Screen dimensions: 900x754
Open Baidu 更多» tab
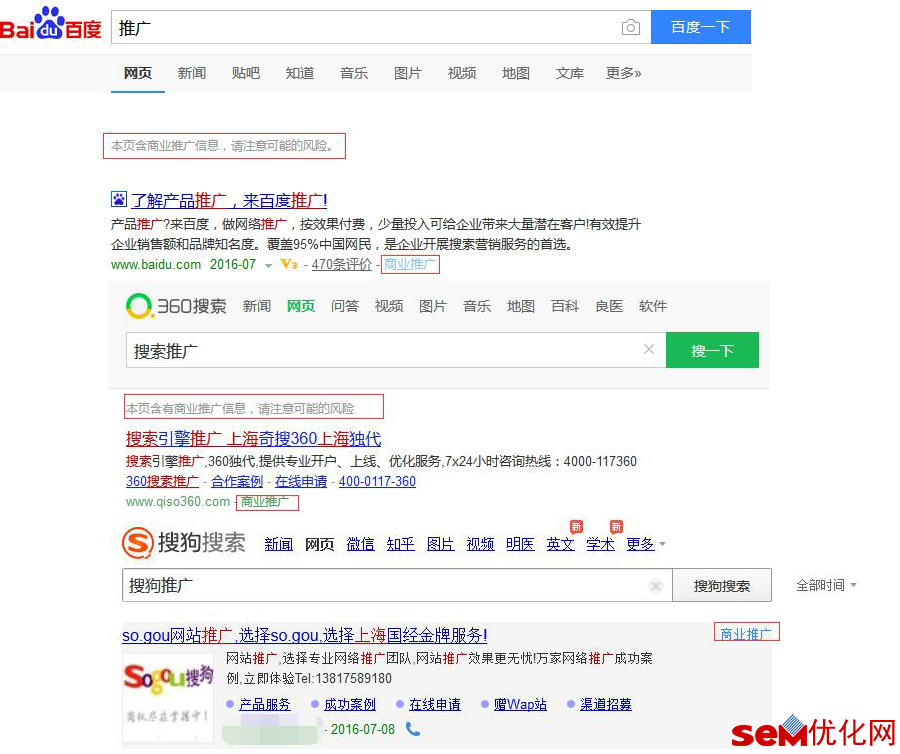click(x=623, y=73)
